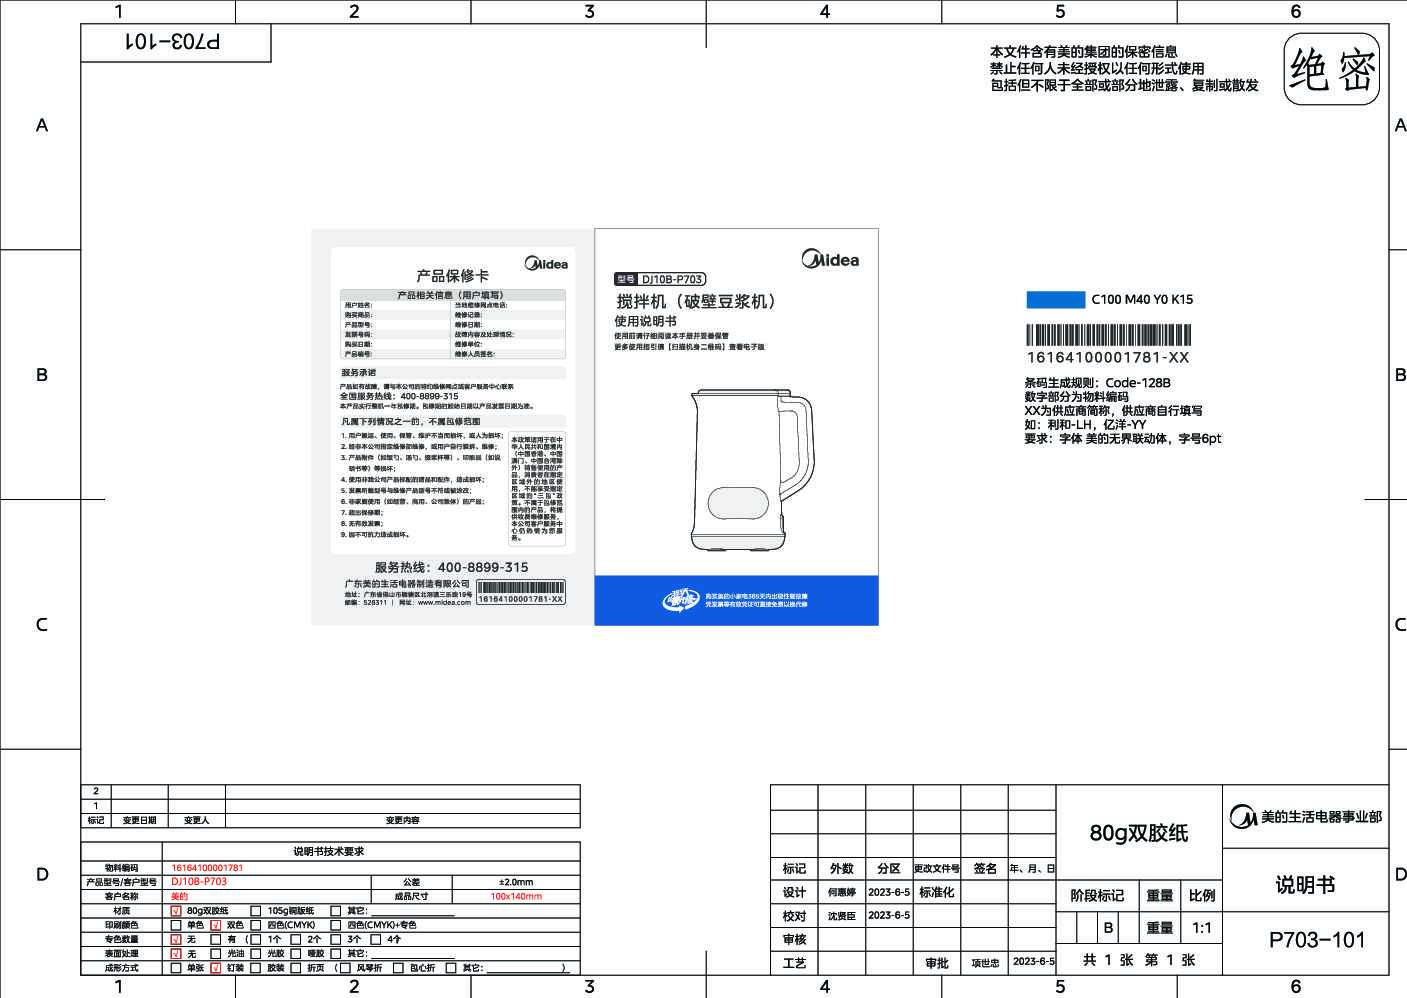Image resolution: width=1407 pixels, height=998 pixels.
Task: Check the 1个 spot color checkbox
Action: click(256, 939)
